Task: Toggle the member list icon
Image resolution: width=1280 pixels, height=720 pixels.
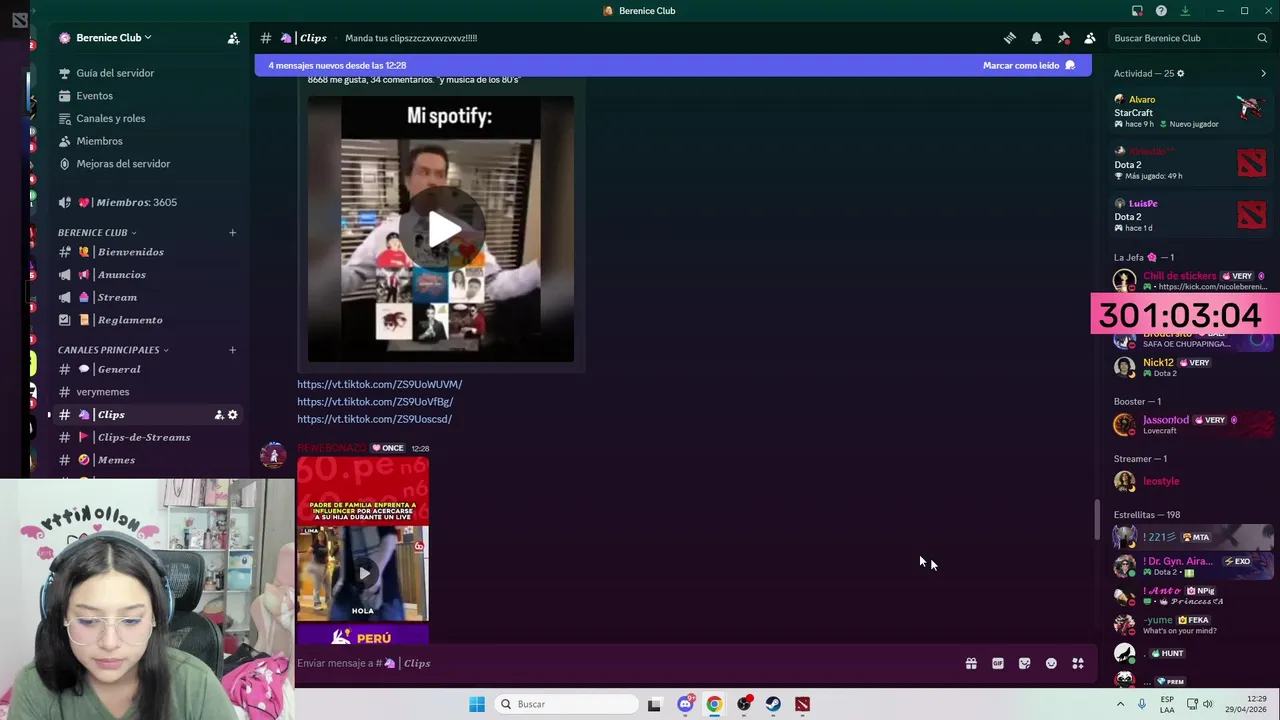Action: point(1090,38)
